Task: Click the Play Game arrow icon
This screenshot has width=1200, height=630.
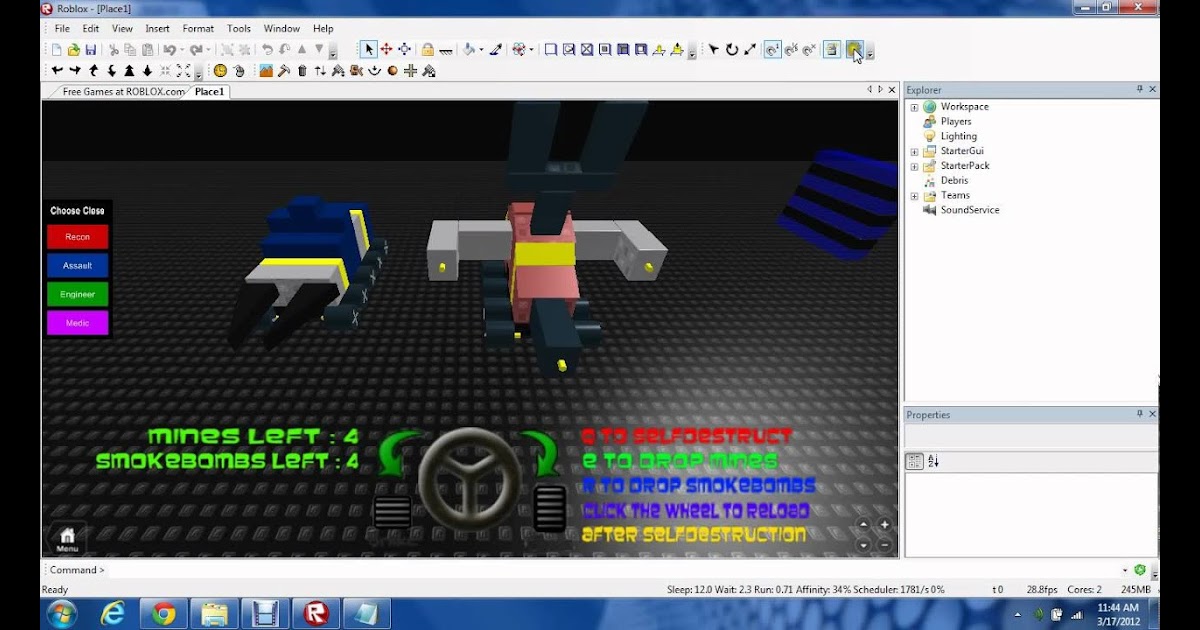Action: coord(713,50)
